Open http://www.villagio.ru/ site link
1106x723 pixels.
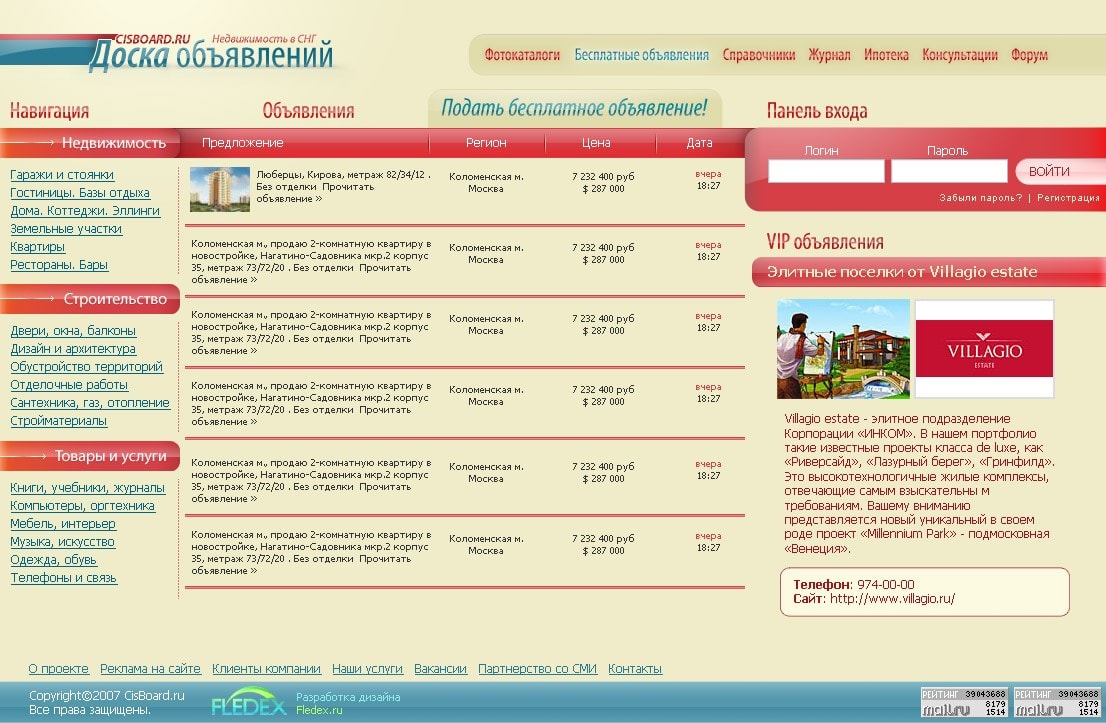892,599
